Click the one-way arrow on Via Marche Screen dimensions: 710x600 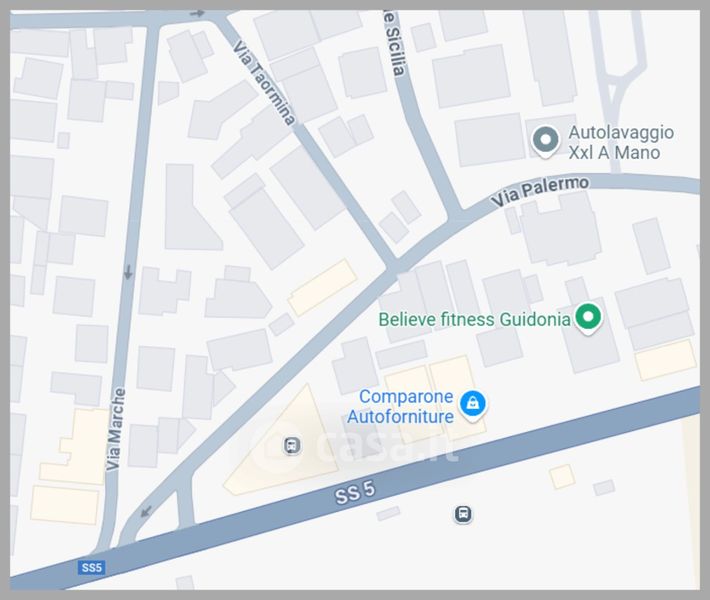click(128, 272)
